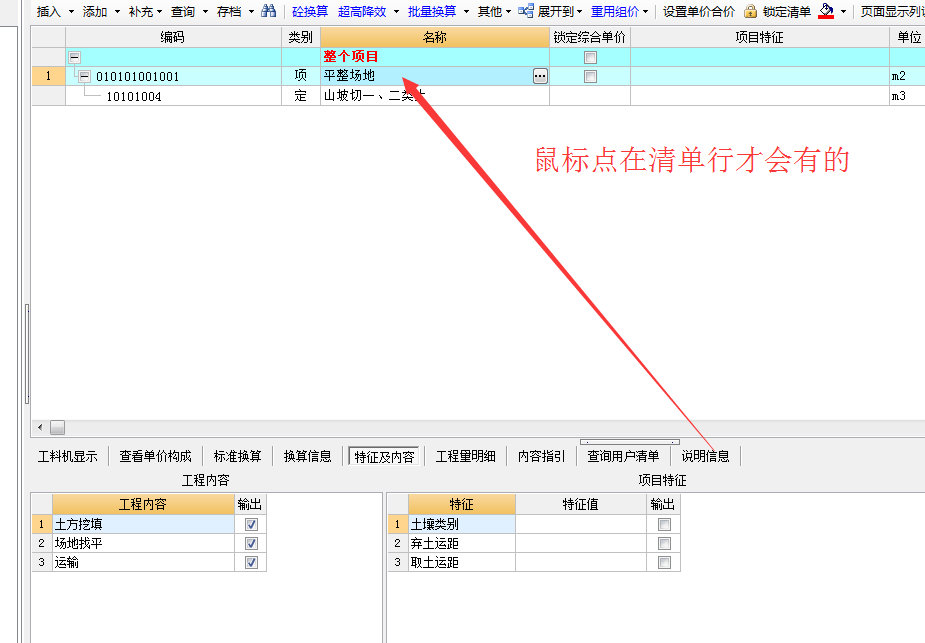The image size is (925, 643).
Task: Click 特征值 field for 土壤类别
Action: pos(580,524)
